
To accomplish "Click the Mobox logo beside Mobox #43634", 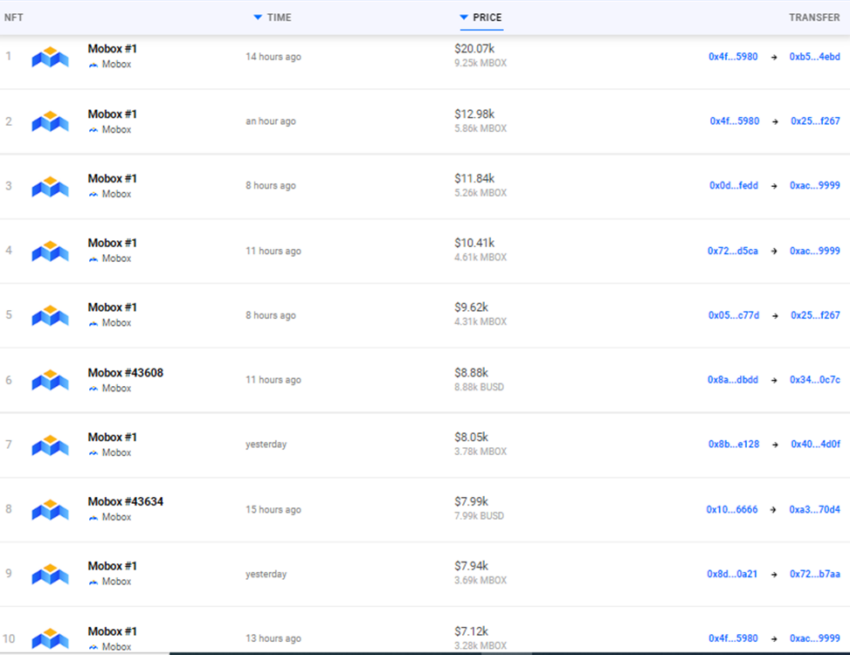I will 50,509.
